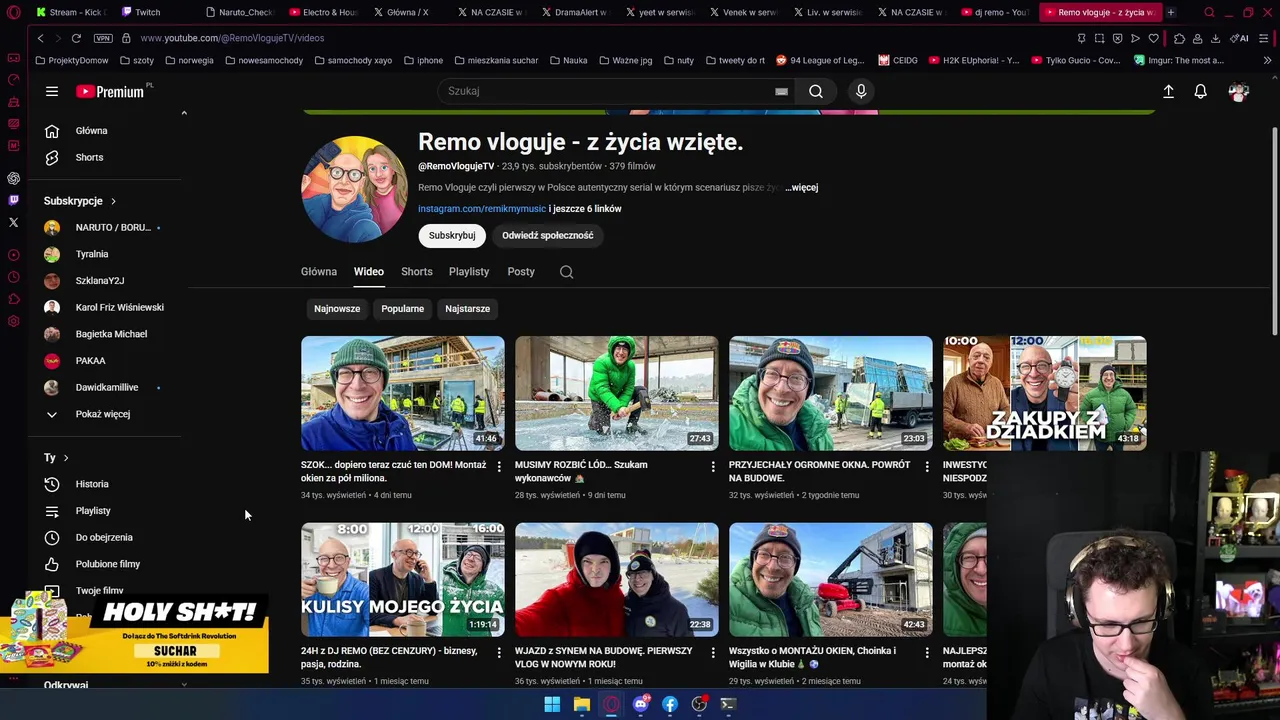The image size is (1280, 720).
Task: Open the notifications bell
Action: click(x=1201, y=91)
